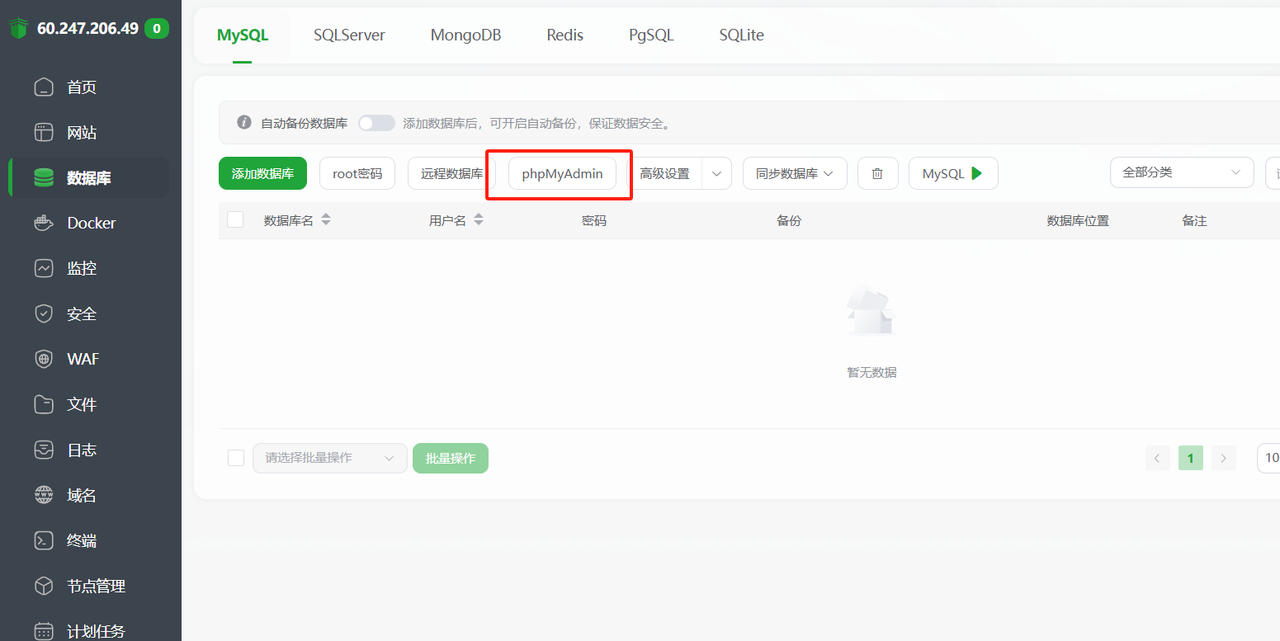Viewport: 1280px width, 641px height.
Task: Tick the checkbox beside batch operation dropdown
Action: pyautogui.click(x=236, y=458)
